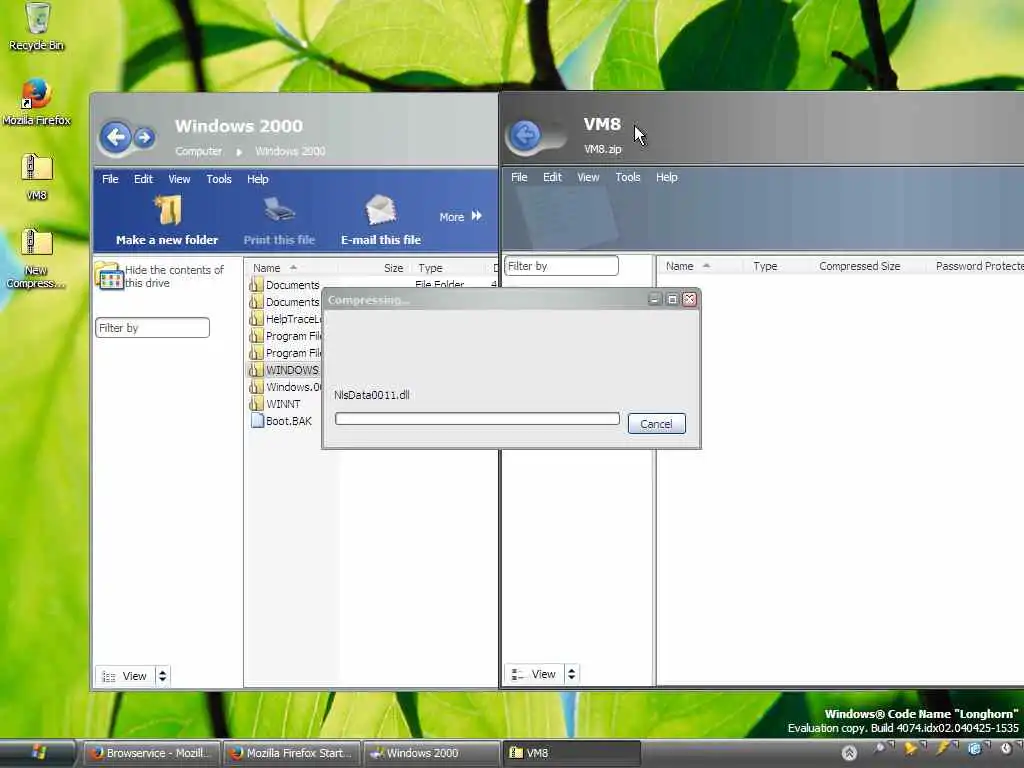Open Edit menu in VM8 window
Screen dimensions: 1024x768
[x=552, y=177]
